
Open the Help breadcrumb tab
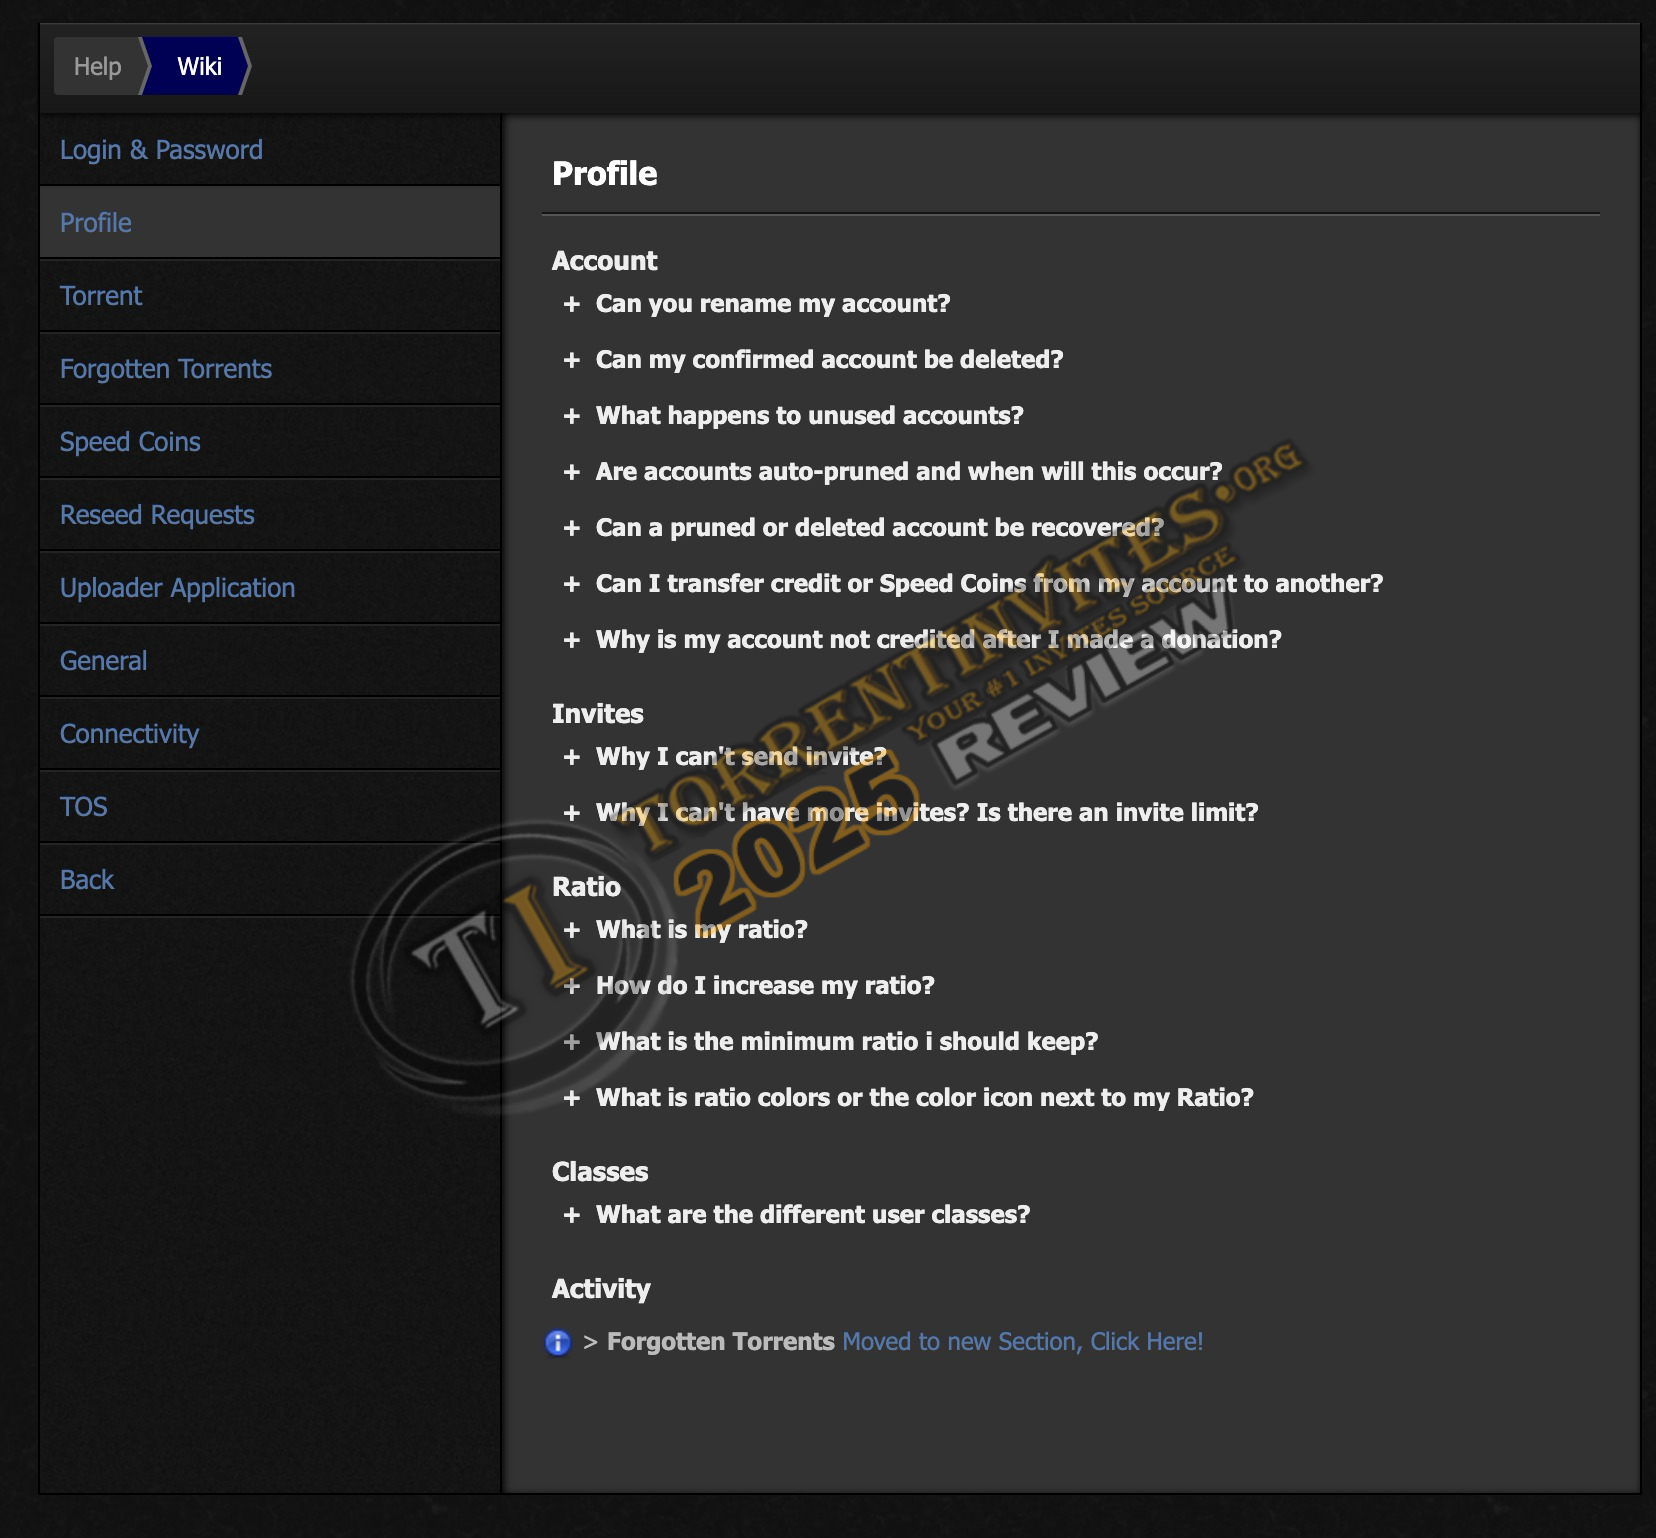click(x=97, y=67)
